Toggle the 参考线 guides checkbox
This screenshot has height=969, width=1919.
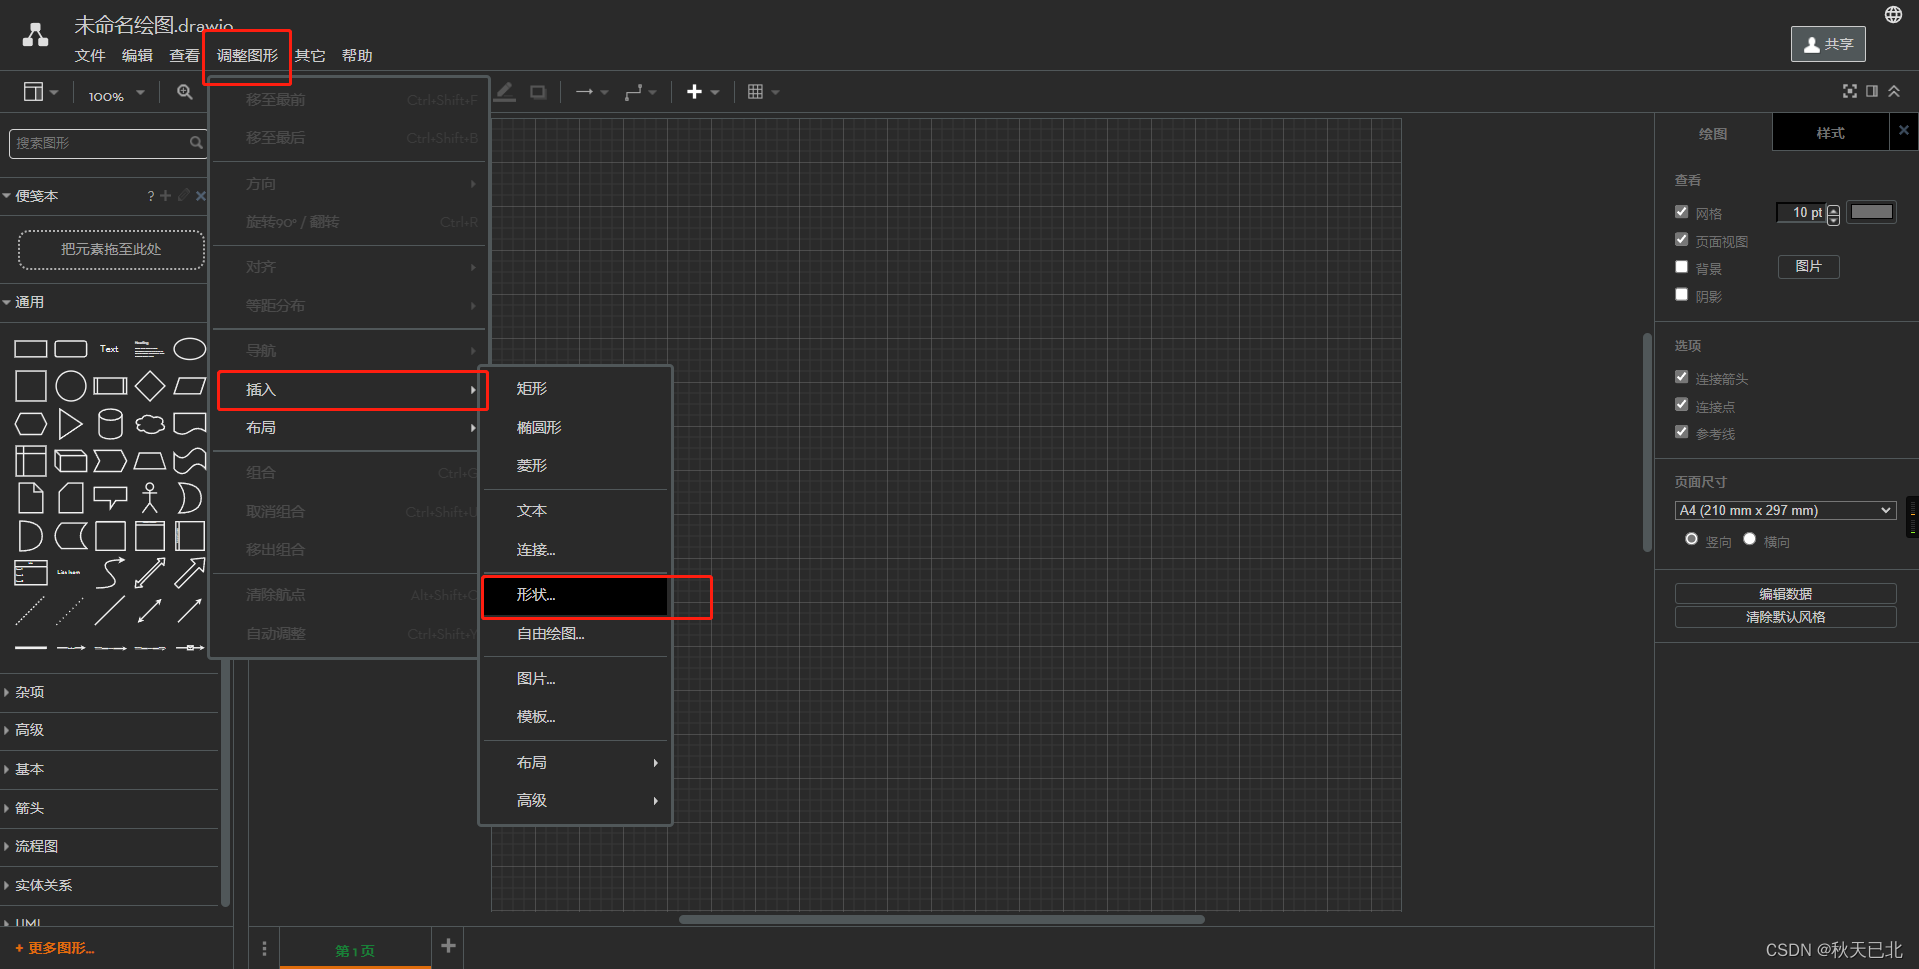point(1682,432)
